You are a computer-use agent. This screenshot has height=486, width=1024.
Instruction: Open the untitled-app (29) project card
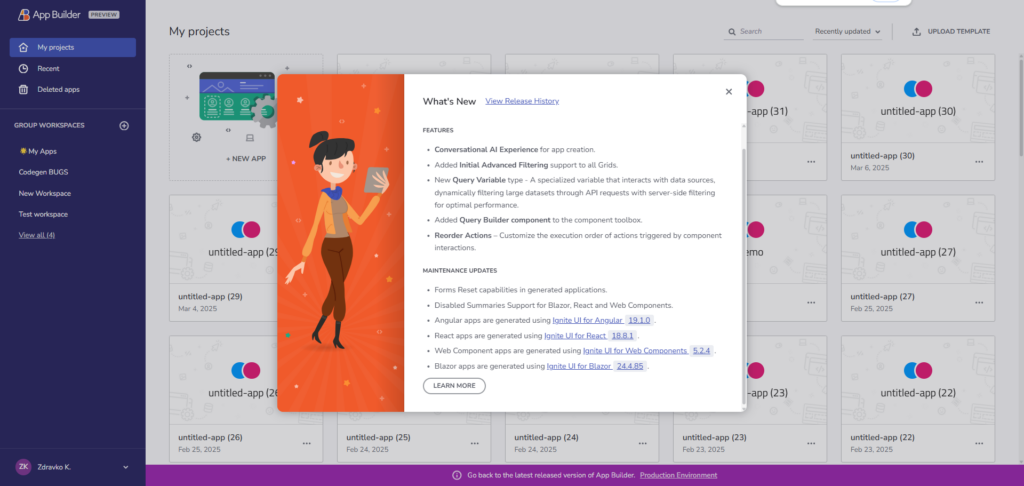coord(223,258)
